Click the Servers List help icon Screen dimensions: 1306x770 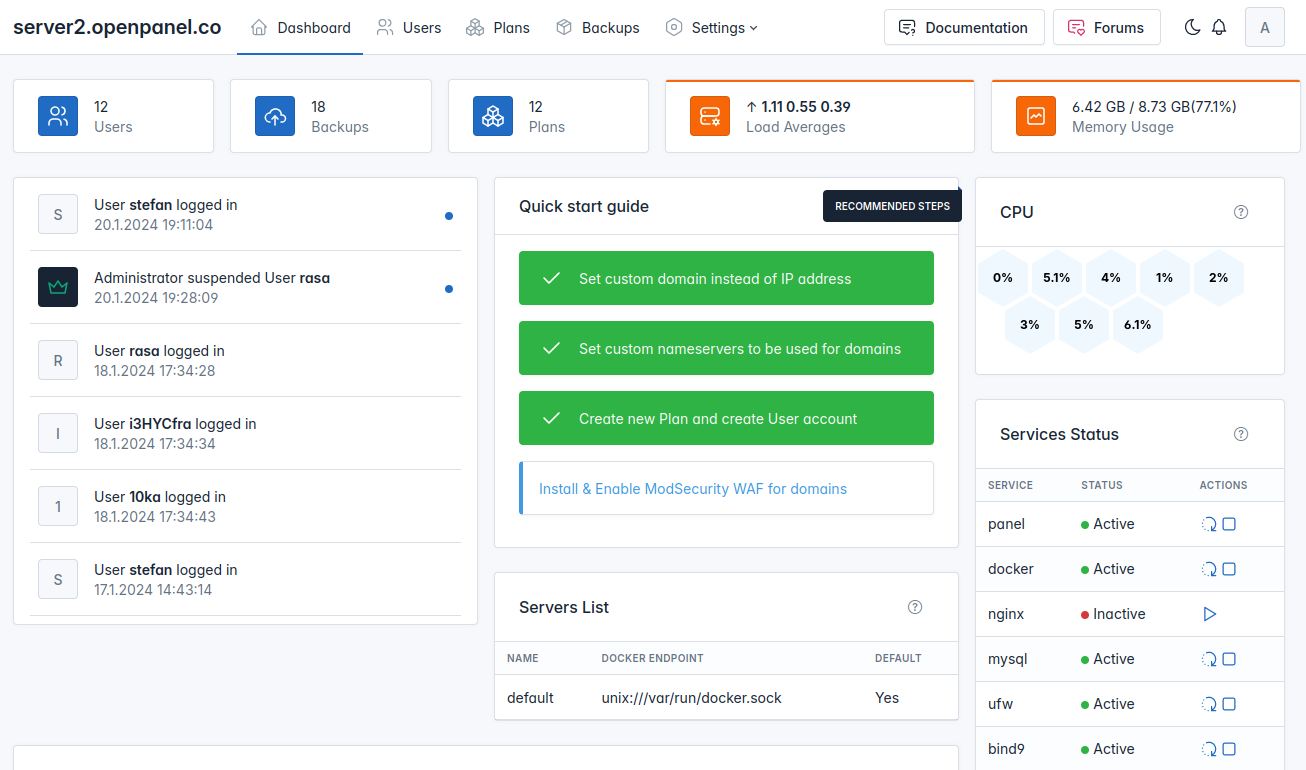915,607
